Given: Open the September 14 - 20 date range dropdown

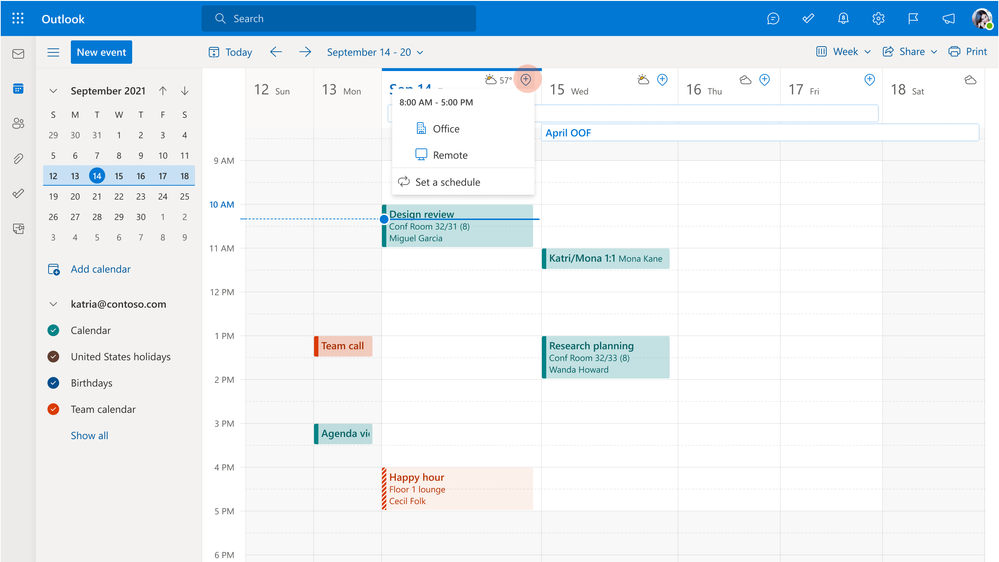Looking at the screenshot, I should tap(375, 52).
